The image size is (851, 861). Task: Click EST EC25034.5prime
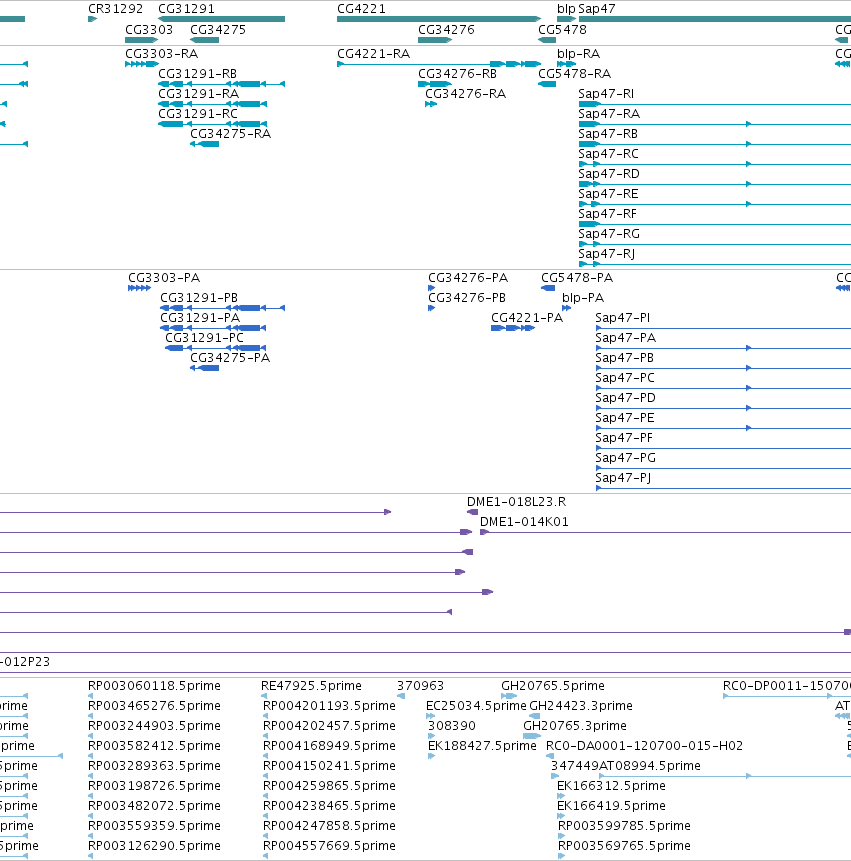476,706
